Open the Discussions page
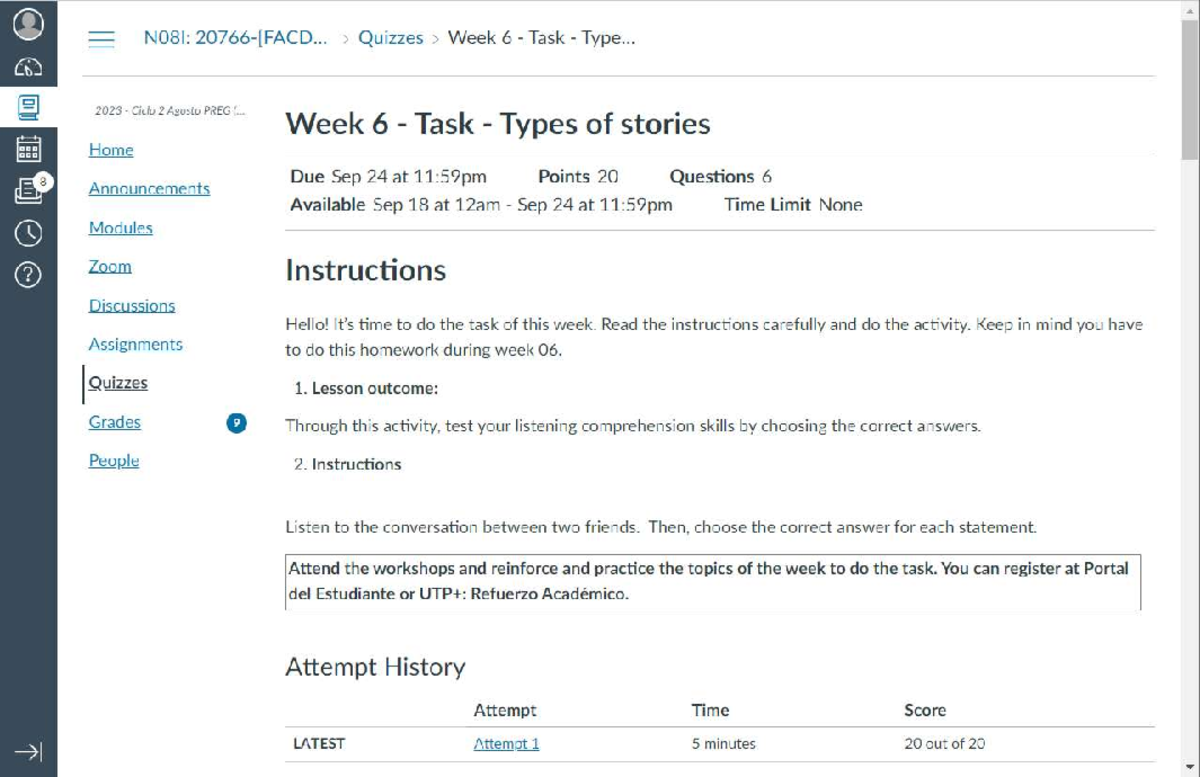Image resolution: width=1200 pixels, height=777 pixels. pos(131,305)
